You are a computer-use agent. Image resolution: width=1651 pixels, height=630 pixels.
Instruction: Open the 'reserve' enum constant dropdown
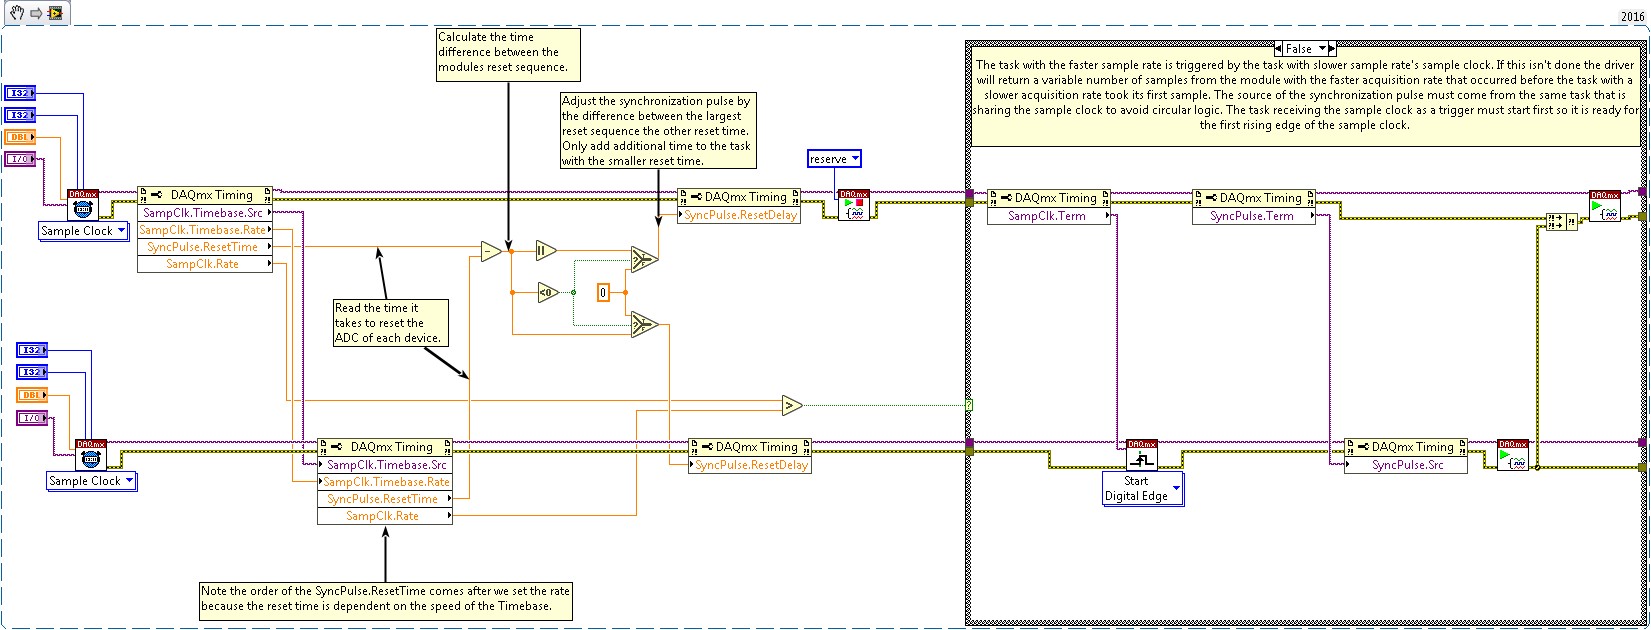[x=855, y=159]
